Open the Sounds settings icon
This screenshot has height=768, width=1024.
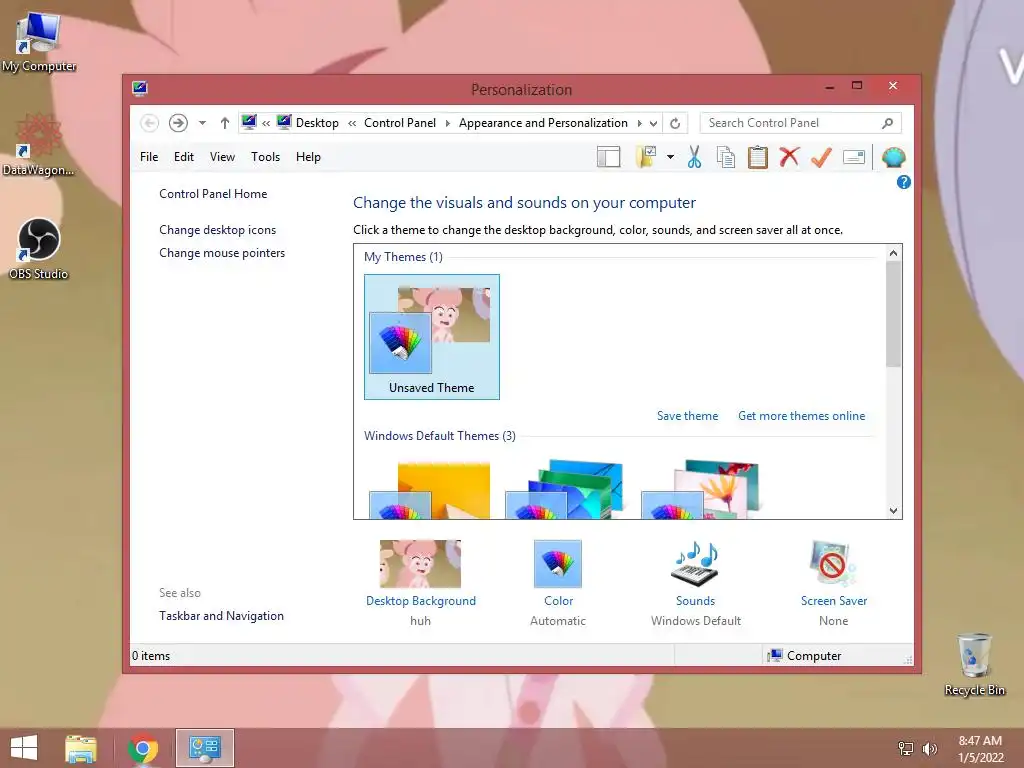click(696, 564)
